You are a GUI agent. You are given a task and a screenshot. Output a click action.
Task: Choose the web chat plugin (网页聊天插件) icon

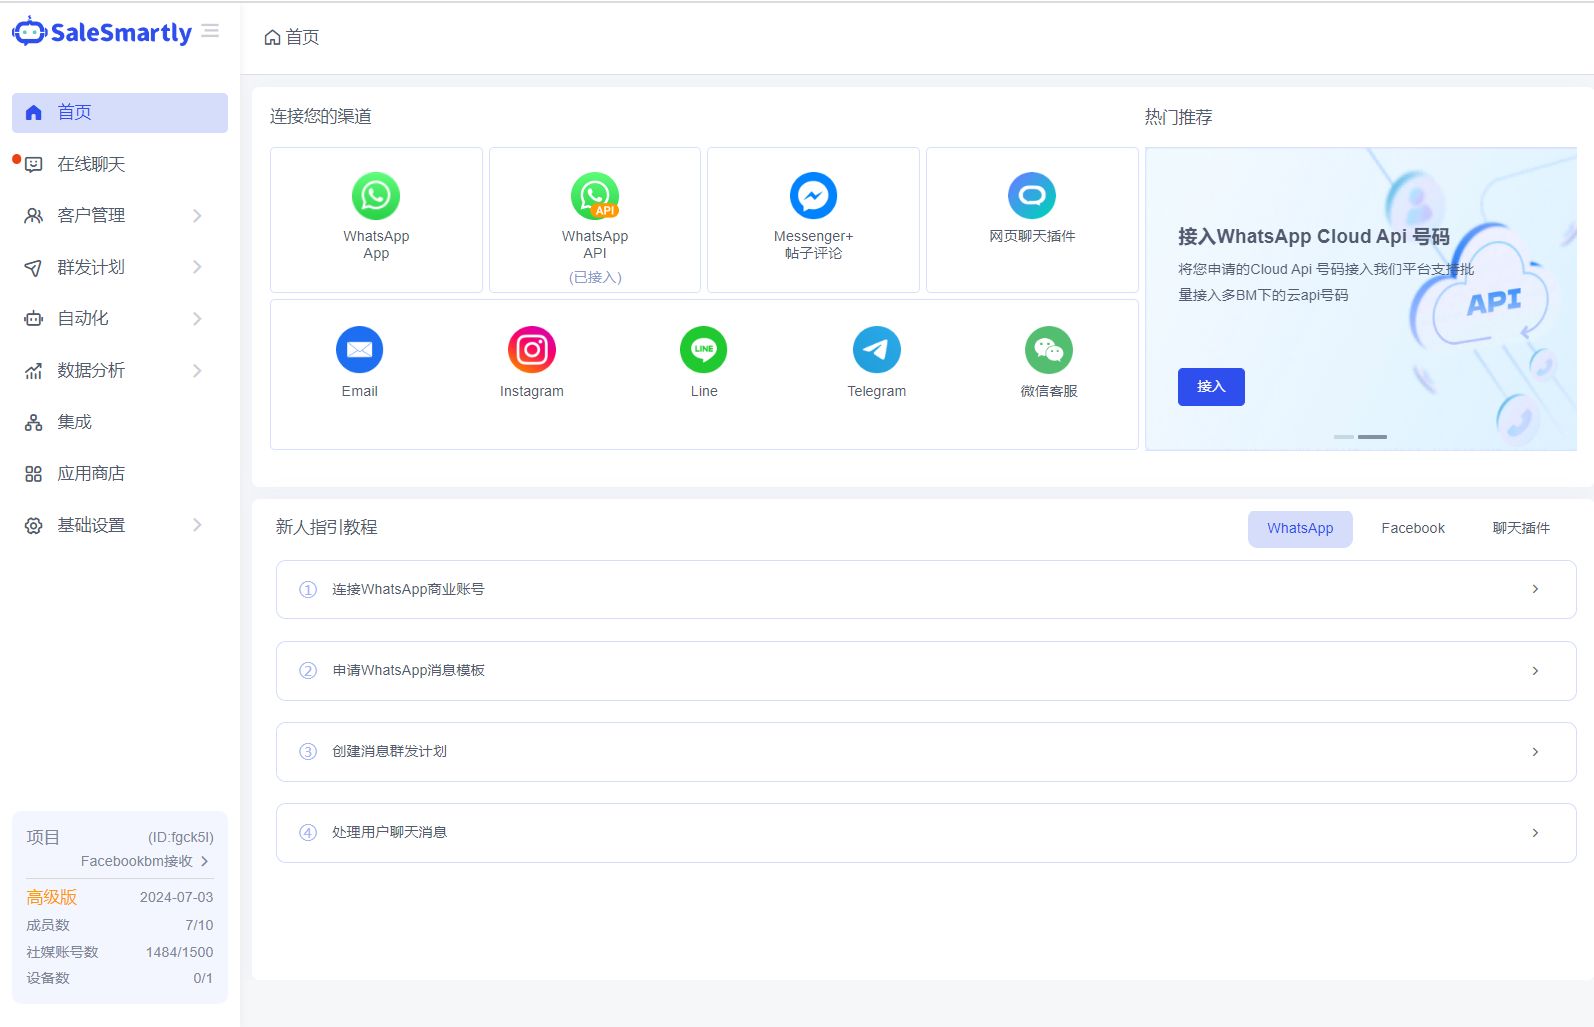coord(1032,196)
